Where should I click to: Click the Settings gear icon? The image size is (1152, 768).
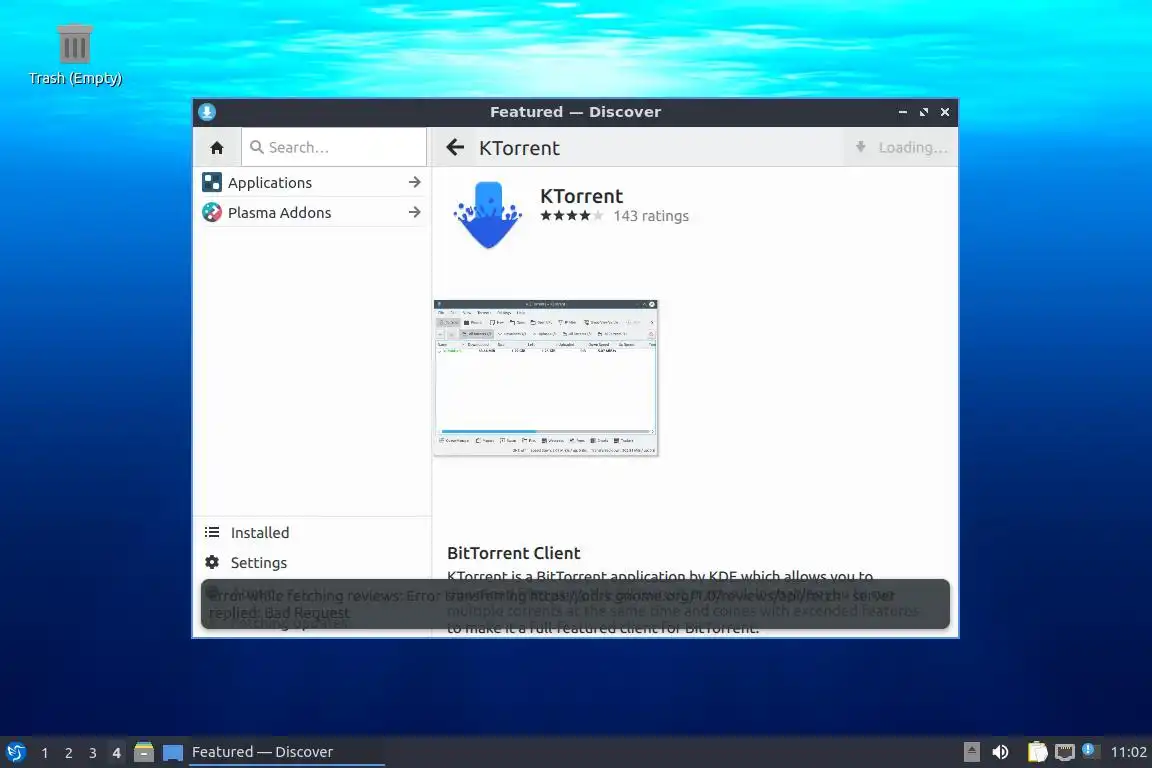coord(212,563)
